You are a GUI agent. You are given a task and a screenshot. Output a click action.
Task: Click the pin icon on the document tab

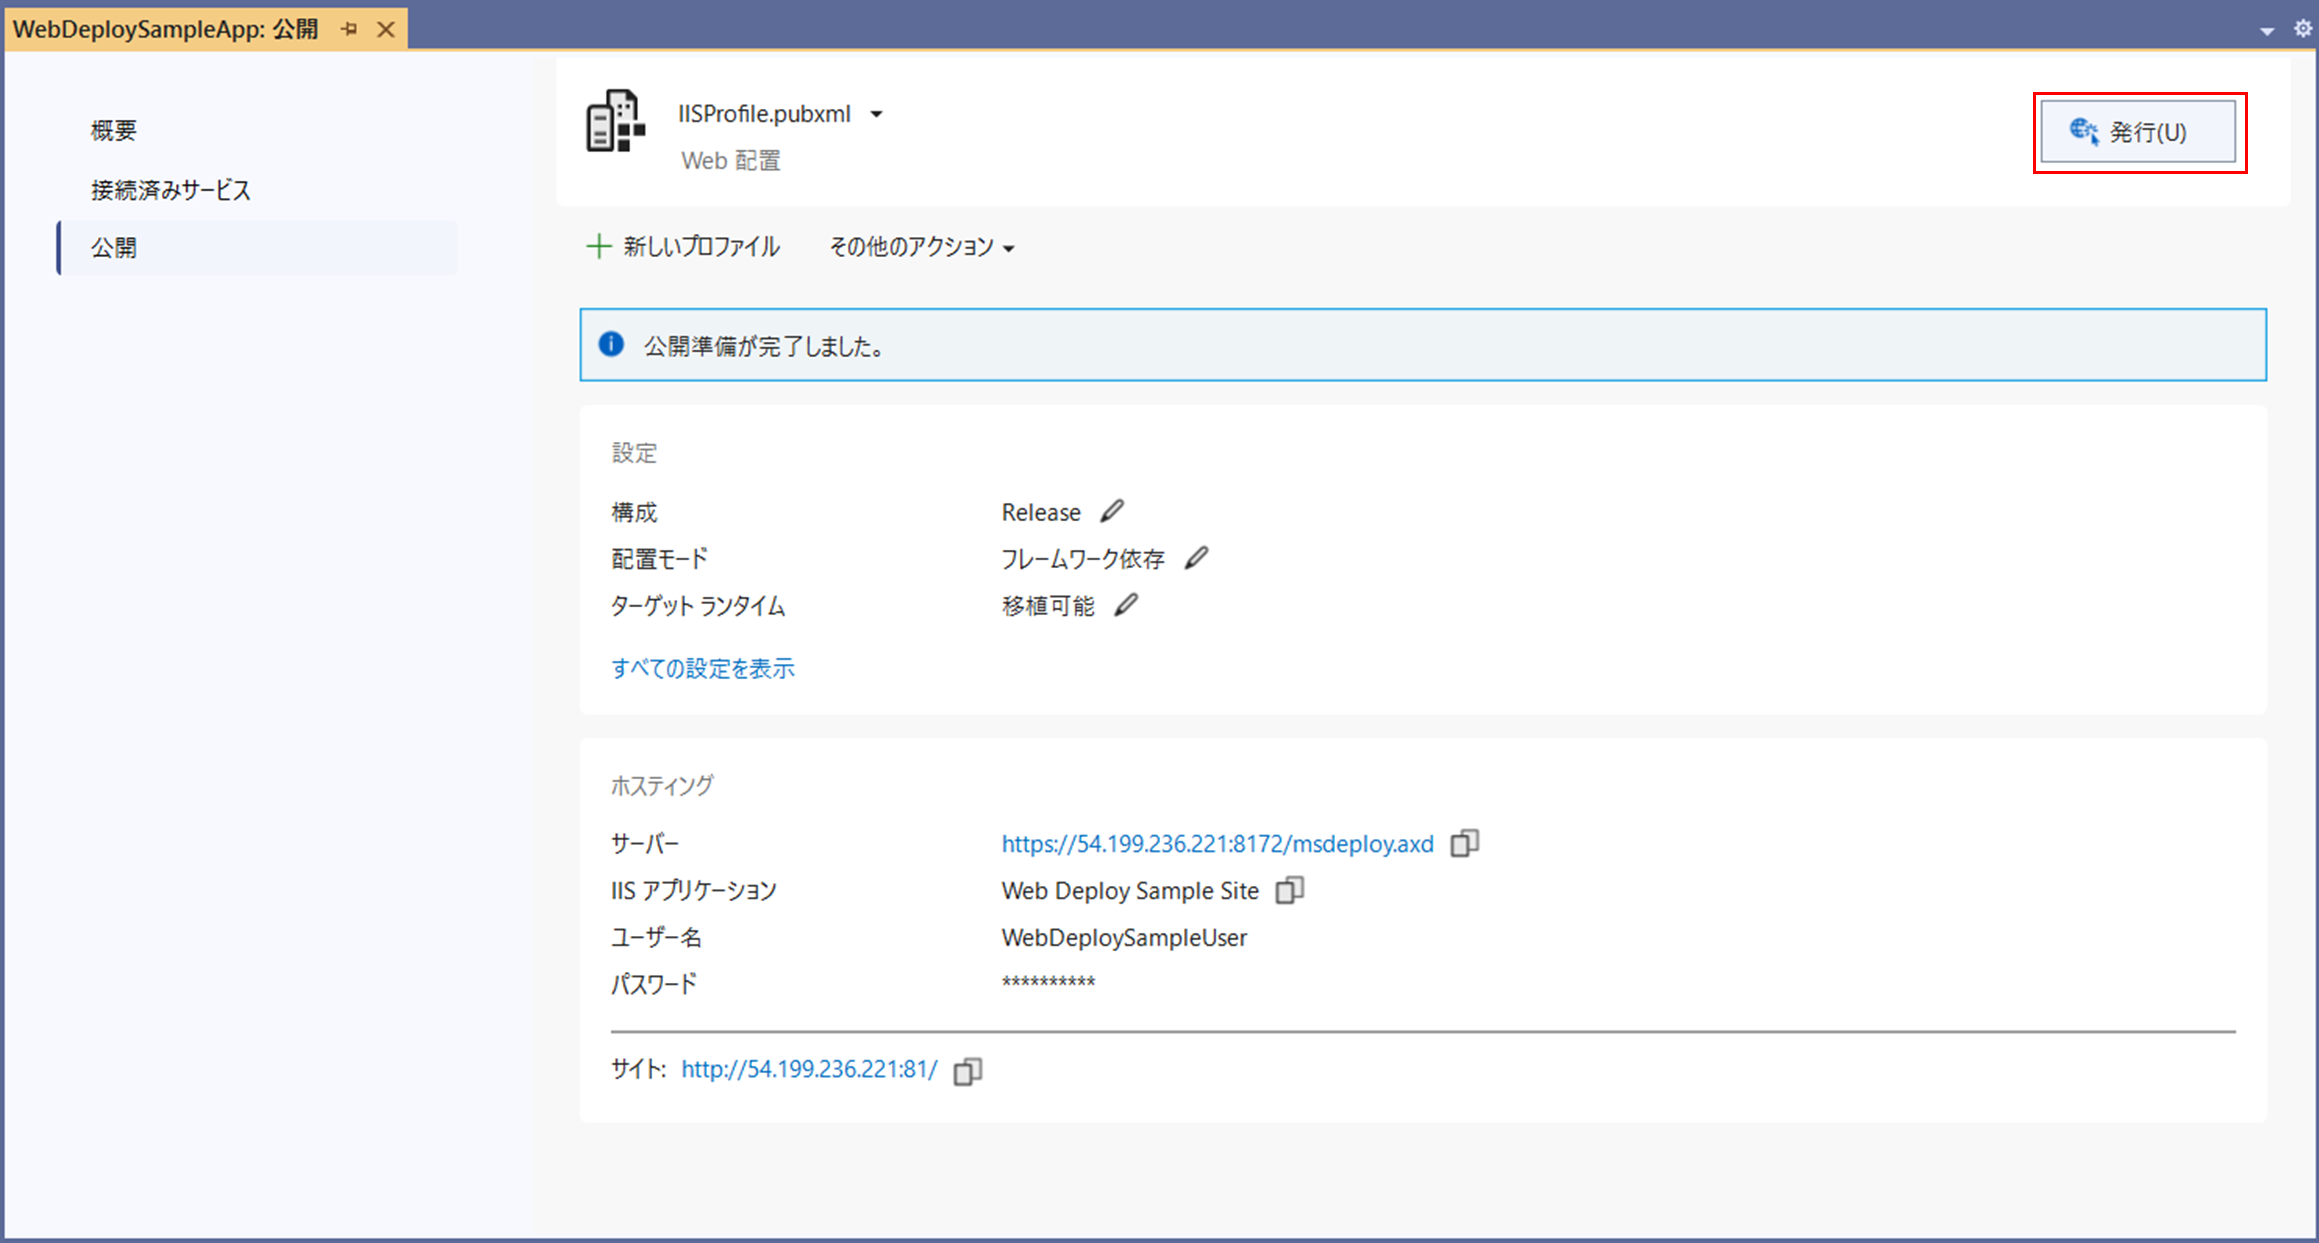tap(349, 29)
